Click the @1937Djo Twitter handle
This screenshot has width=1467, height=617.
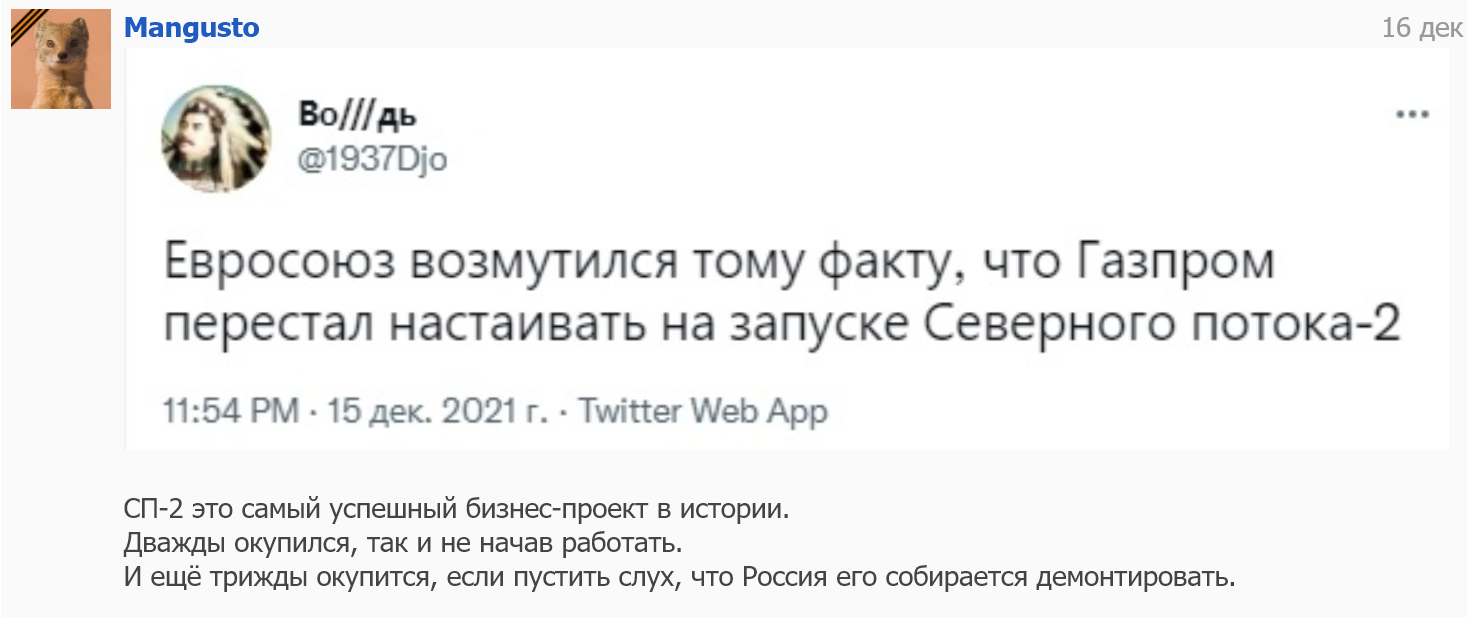tap(372, 159)
